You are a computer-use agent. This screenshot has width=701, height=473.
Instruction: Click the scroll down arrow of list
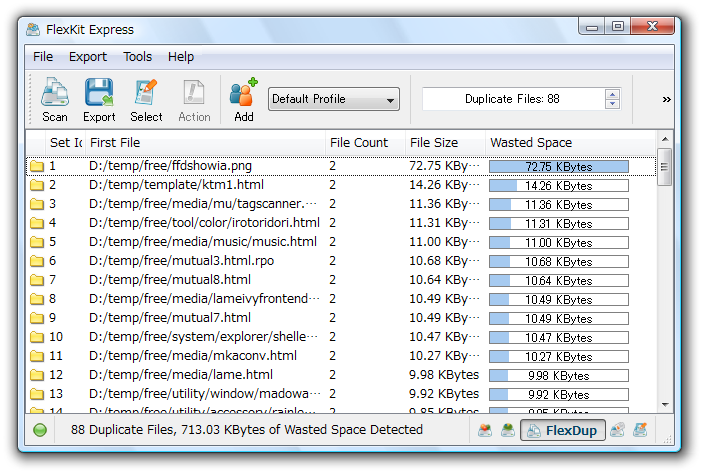tap(665, 405)
